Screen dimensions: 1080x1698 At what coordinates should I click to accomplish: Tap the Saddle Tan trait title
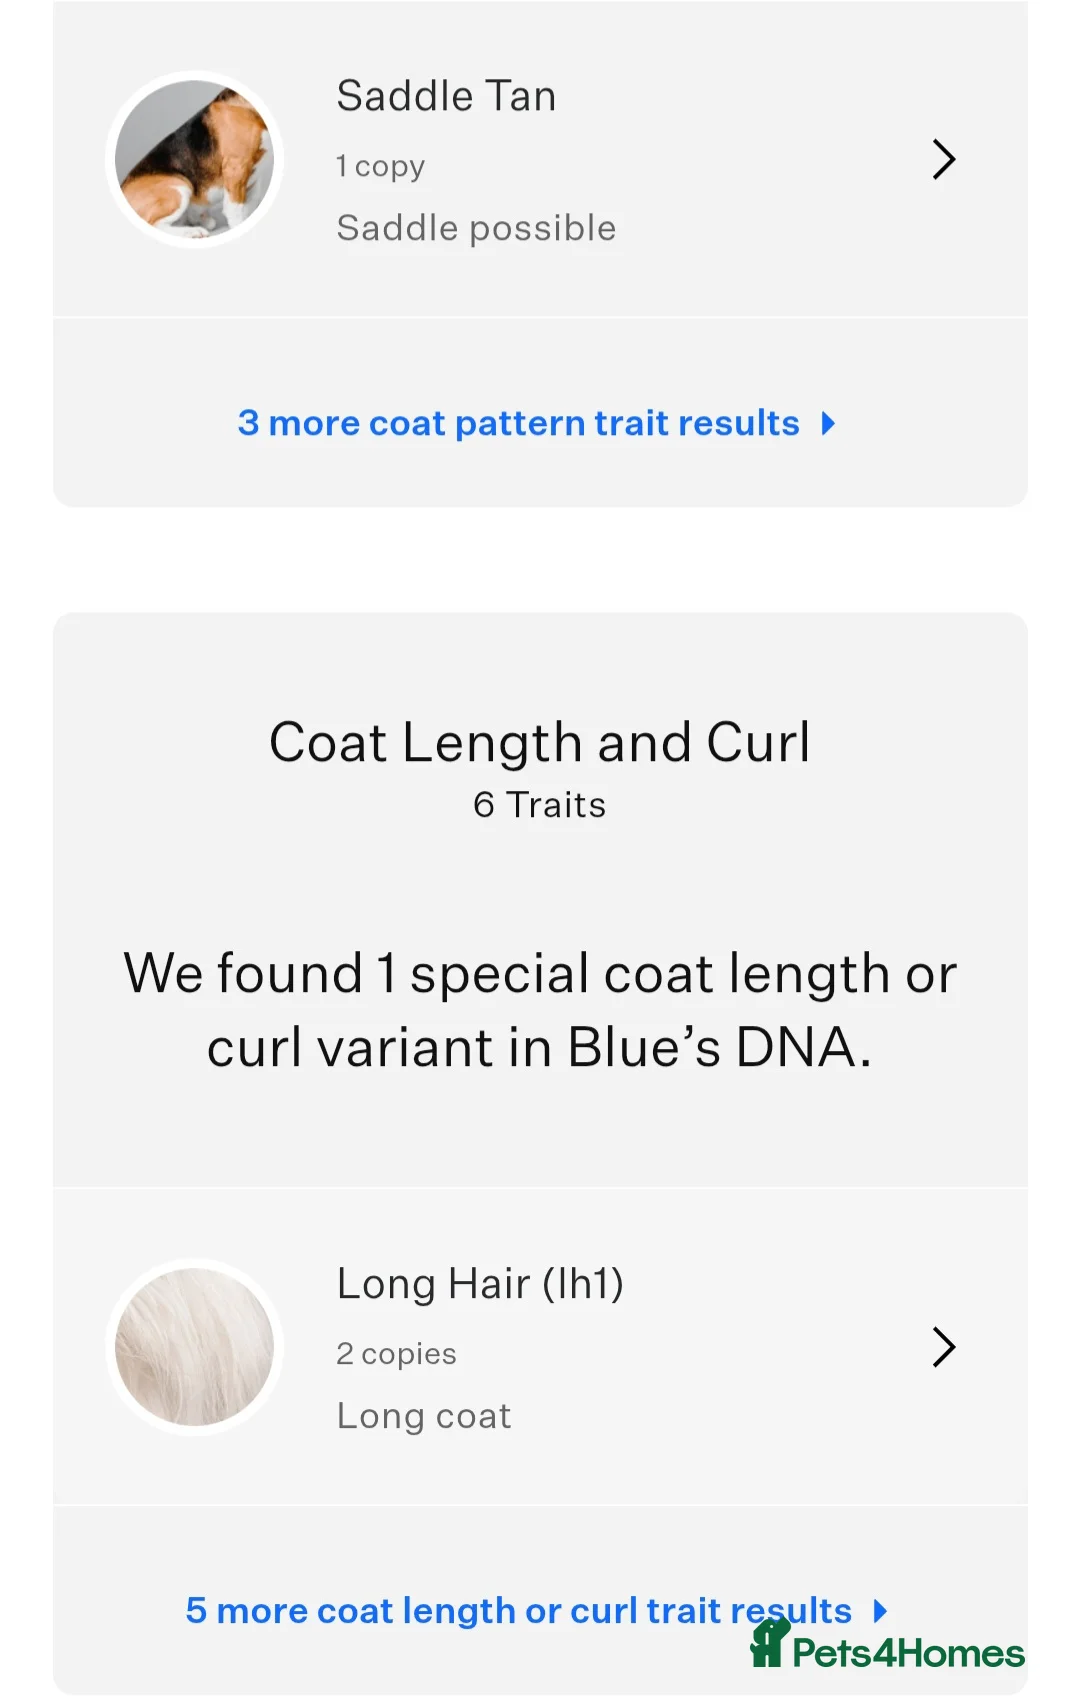tap(446, 96)
